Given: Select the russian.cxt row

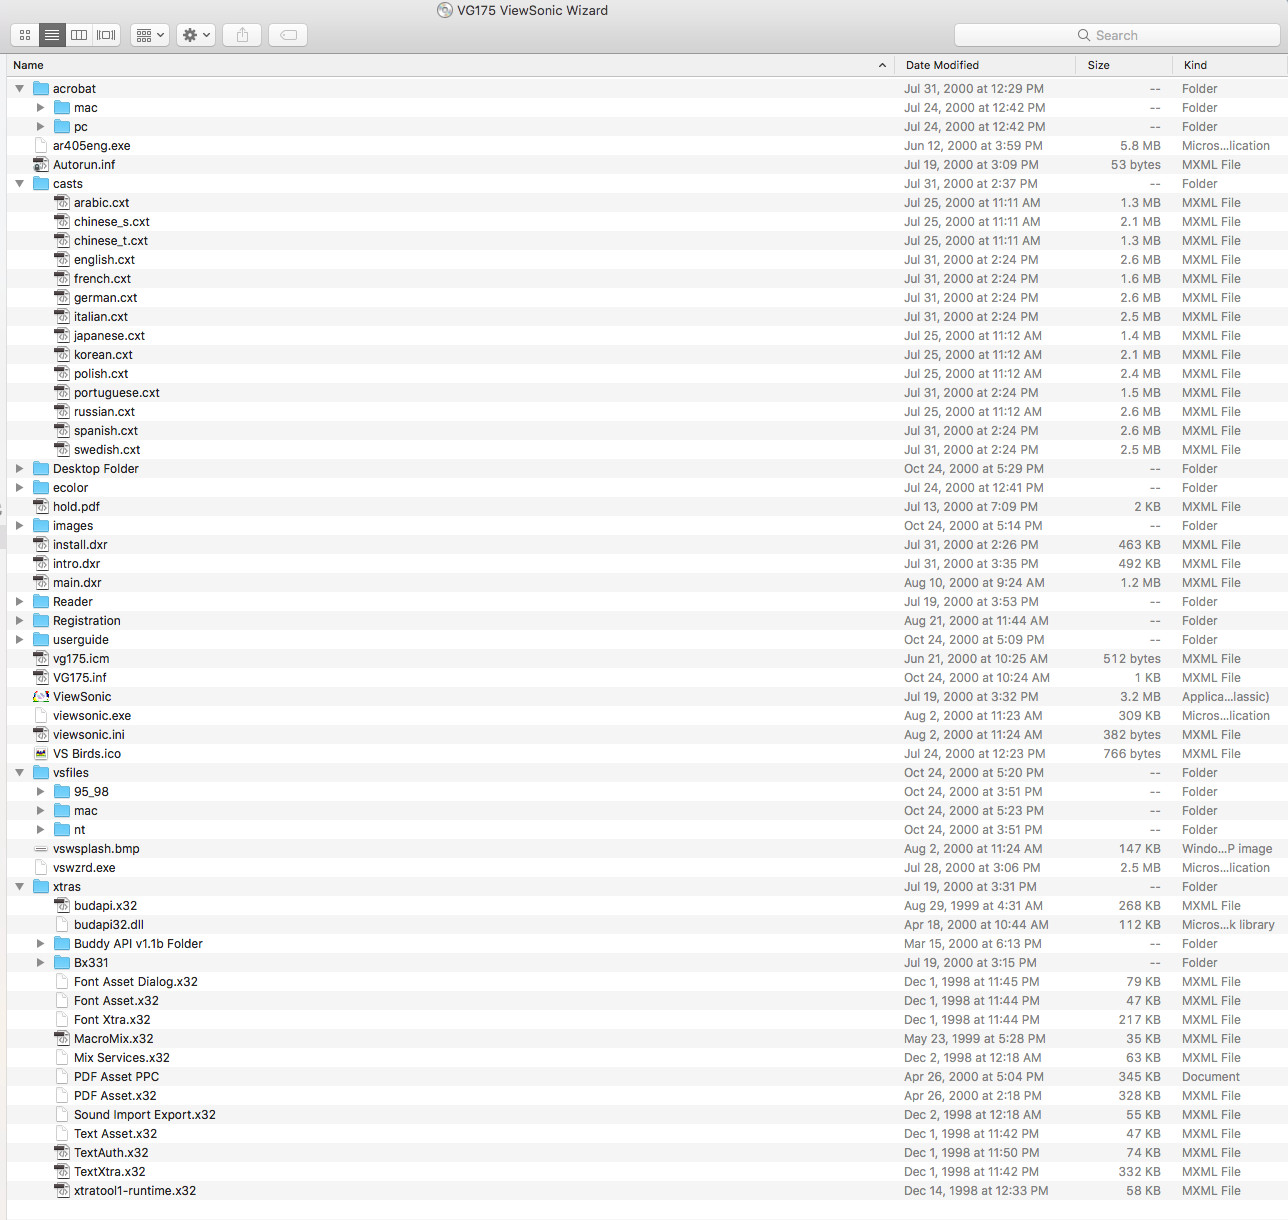Looking at the screenshot, I should click(x=647, y=412).
